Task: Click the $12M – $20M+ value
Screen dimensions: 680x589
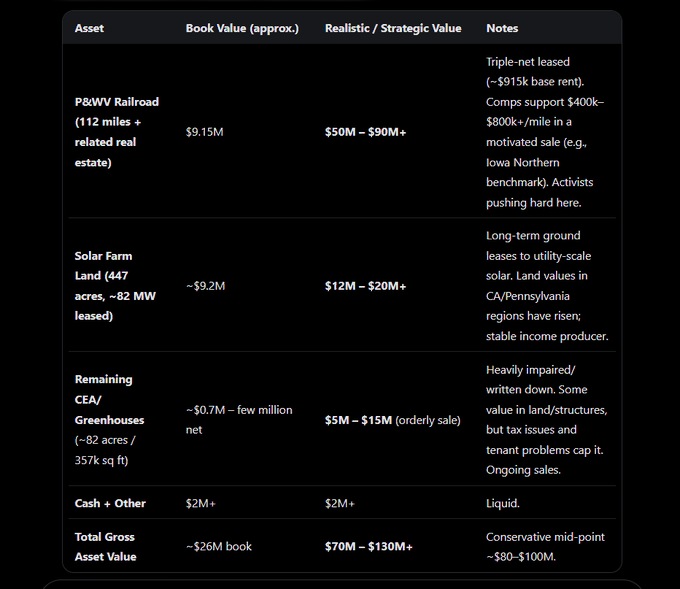Action: (x=366, y=286)
